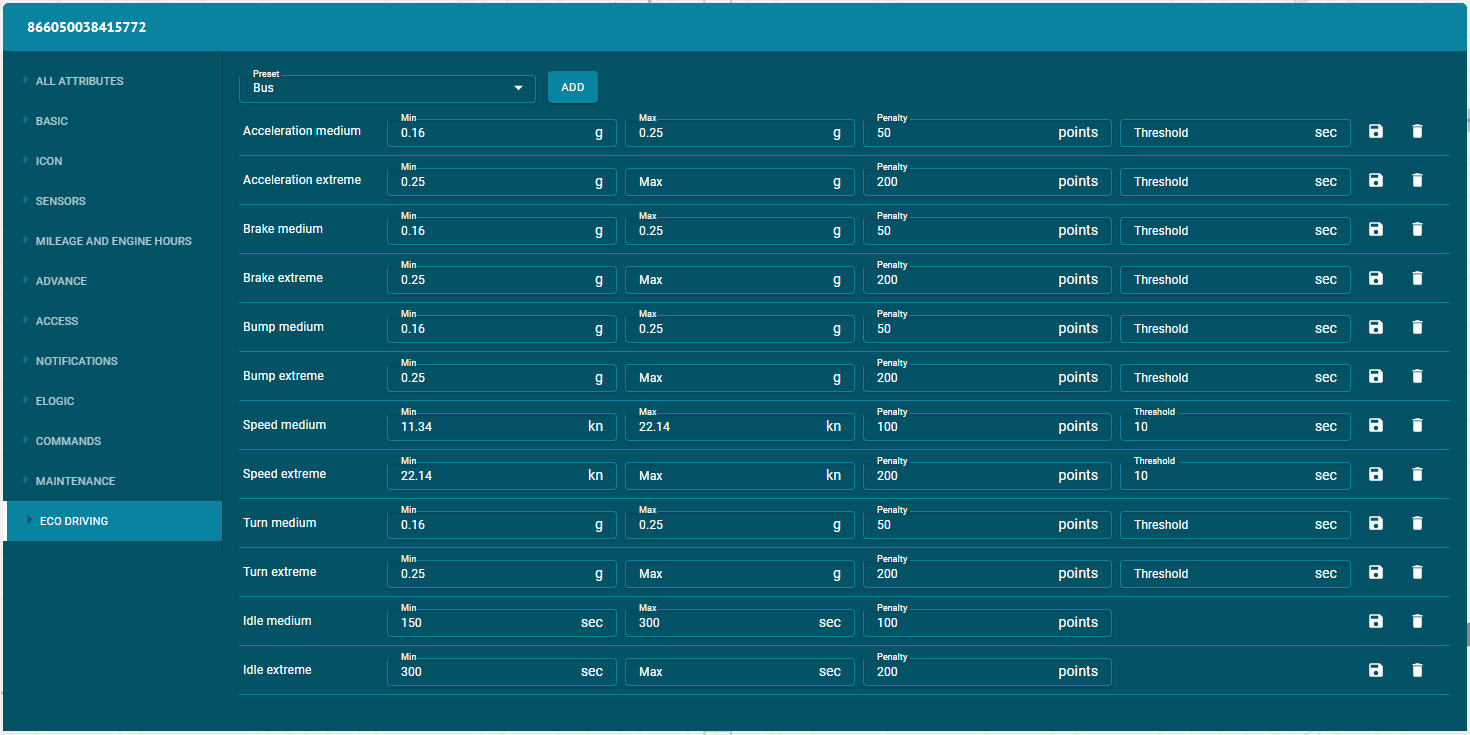Delete the Speed extreme row
The width and height of the screenshot is (1470, 735).
pyautogui.click(x=1417, y=474)
